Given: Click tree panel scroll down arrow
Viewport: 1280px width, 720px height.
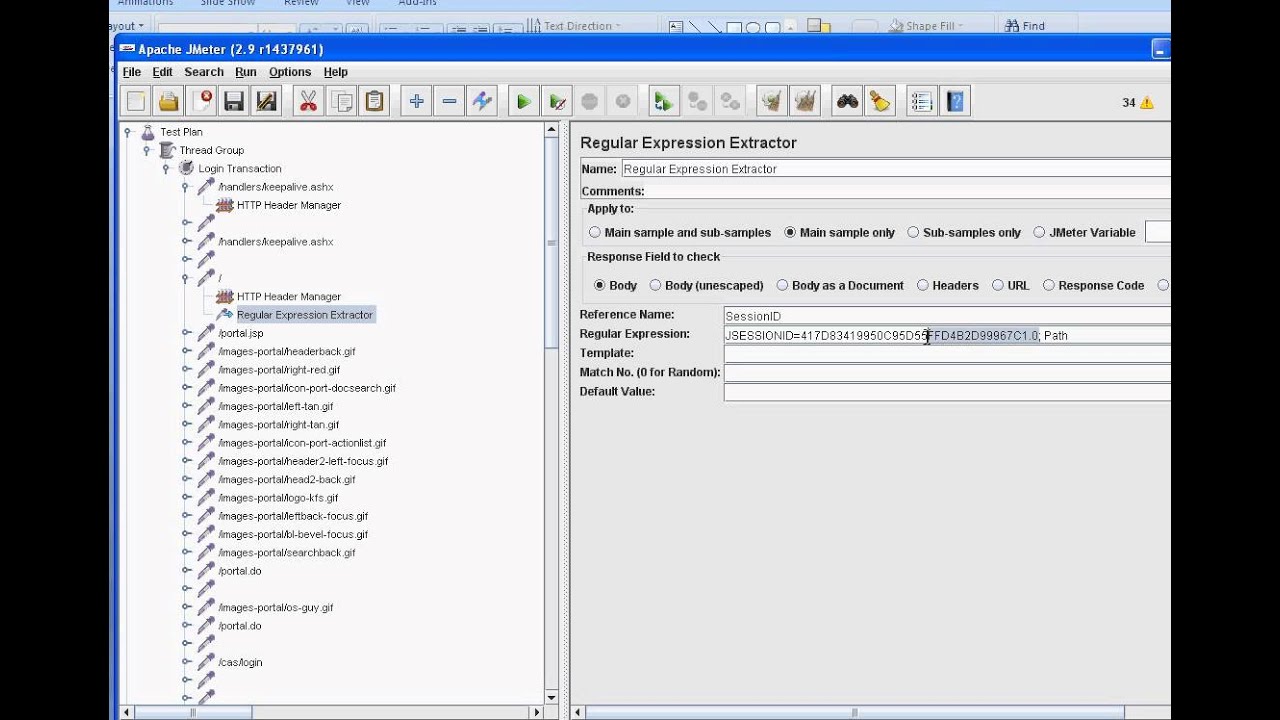Looking at the screenshot, I should pos(551,697).
